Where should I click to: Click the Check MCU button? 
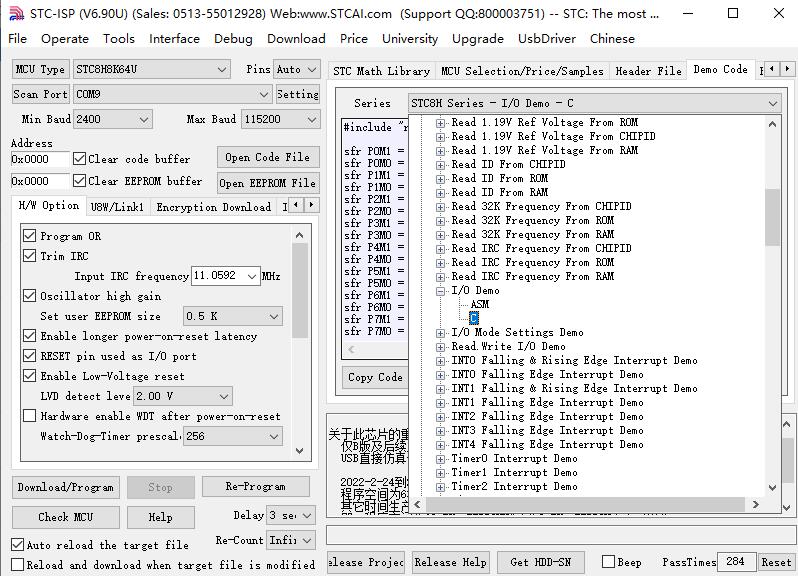pyautogui.click(x=66, y=517)
